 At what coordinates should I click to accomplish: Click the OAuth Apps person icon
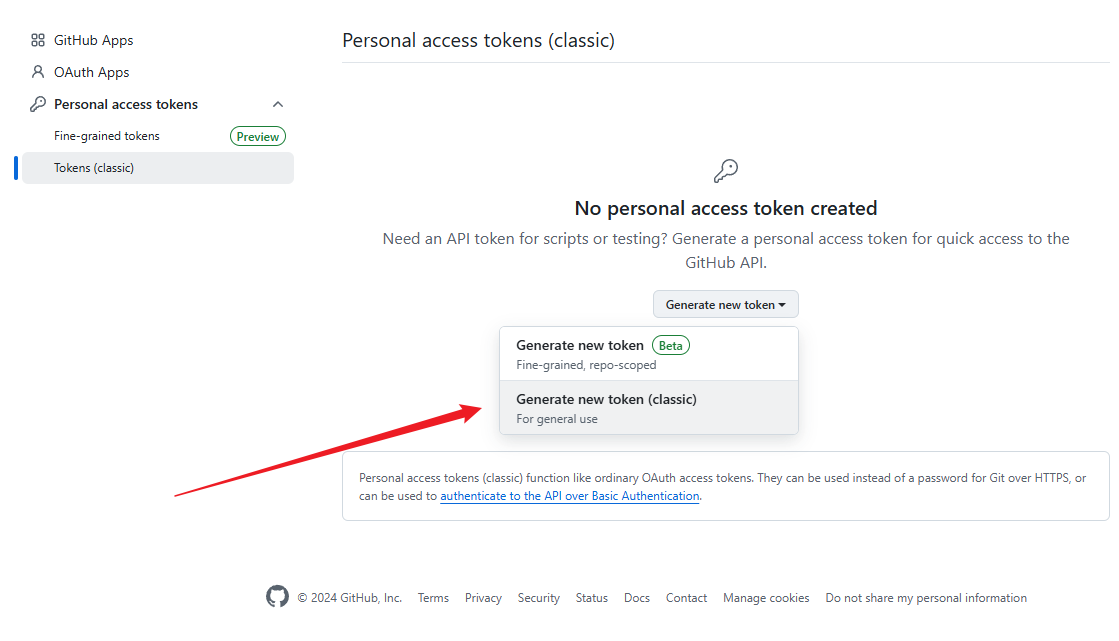coord(38,72)
